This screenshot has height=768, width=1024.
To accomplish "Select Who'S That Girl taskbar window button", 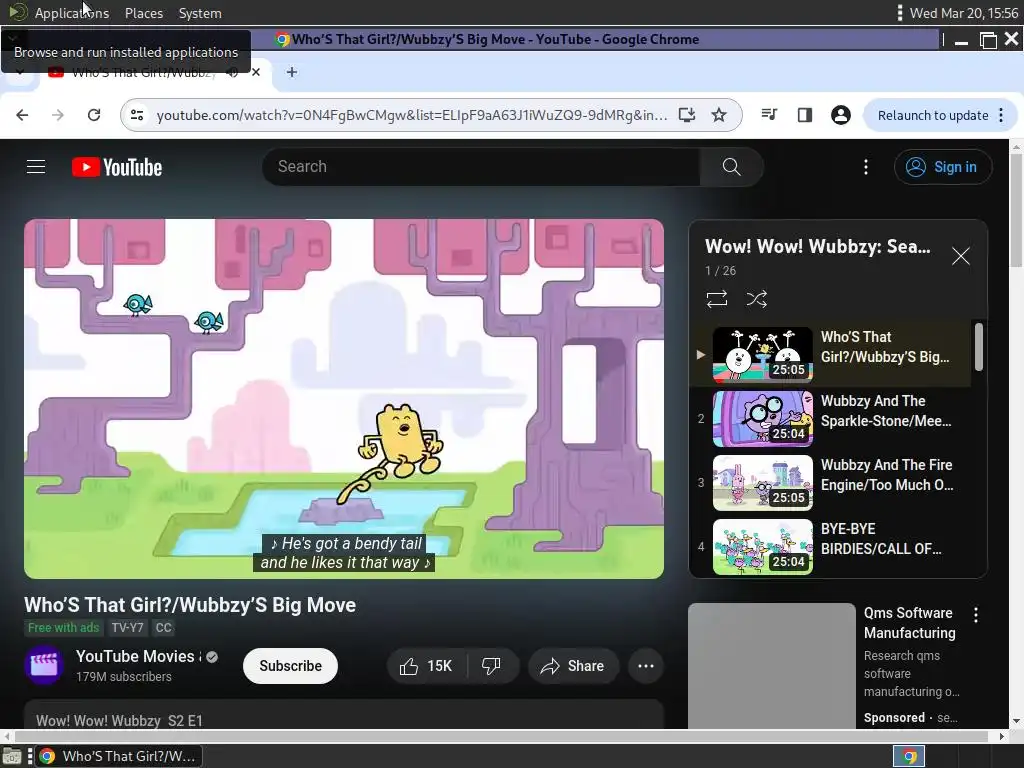I will [x=119, y=756].
